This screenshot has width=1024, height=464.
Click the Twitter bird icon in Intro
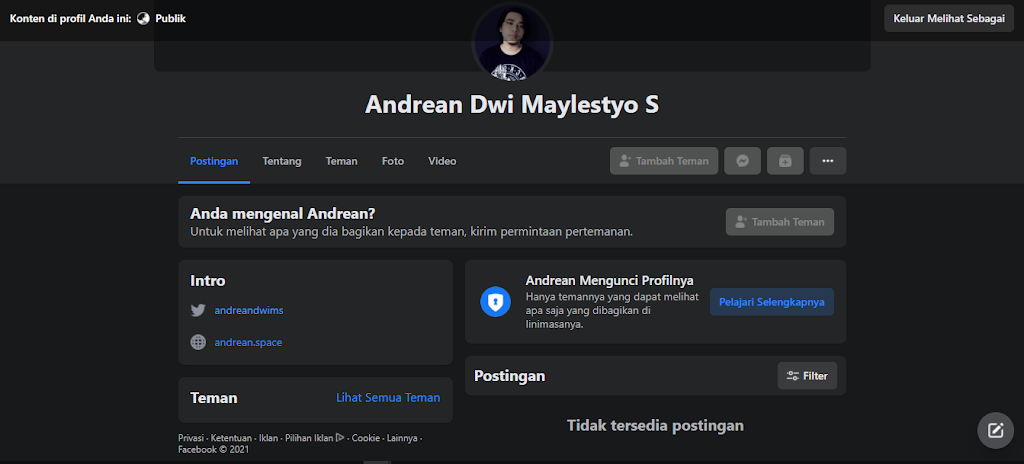198,310
